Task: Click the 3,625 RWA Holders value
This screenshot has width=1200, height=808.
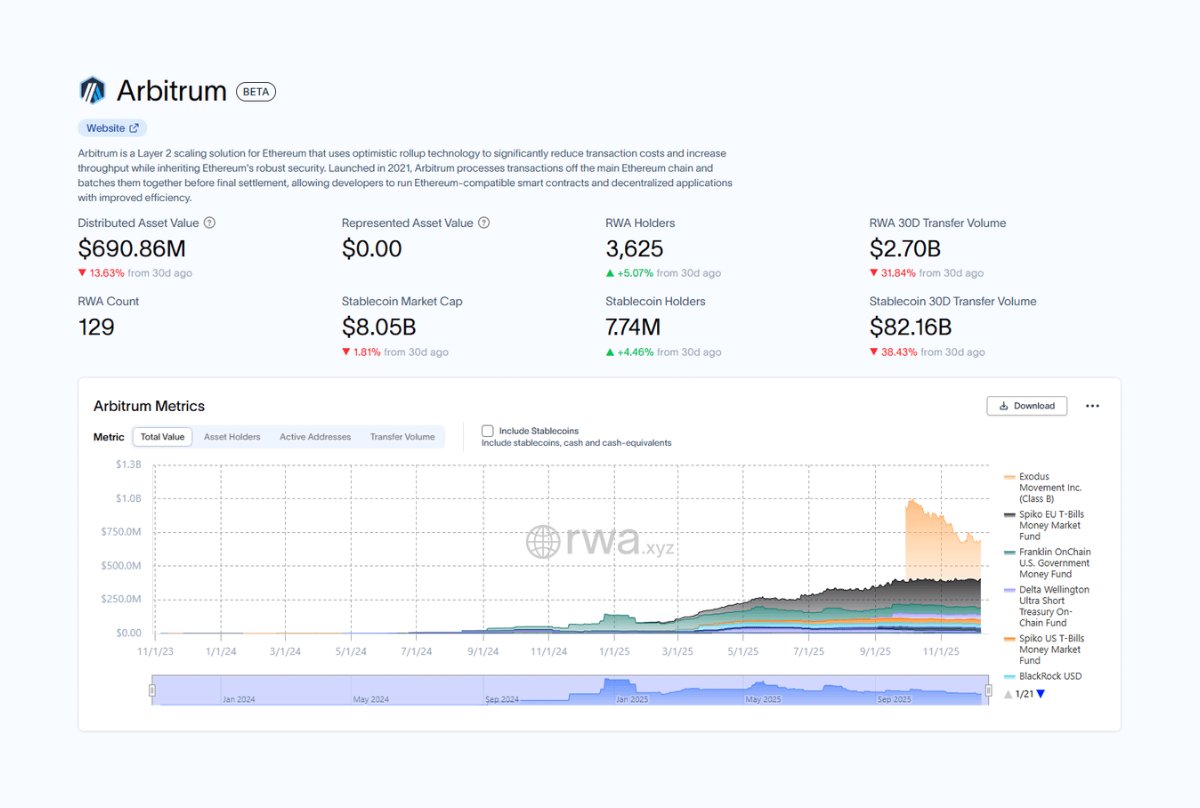Action: pos(635,249)
